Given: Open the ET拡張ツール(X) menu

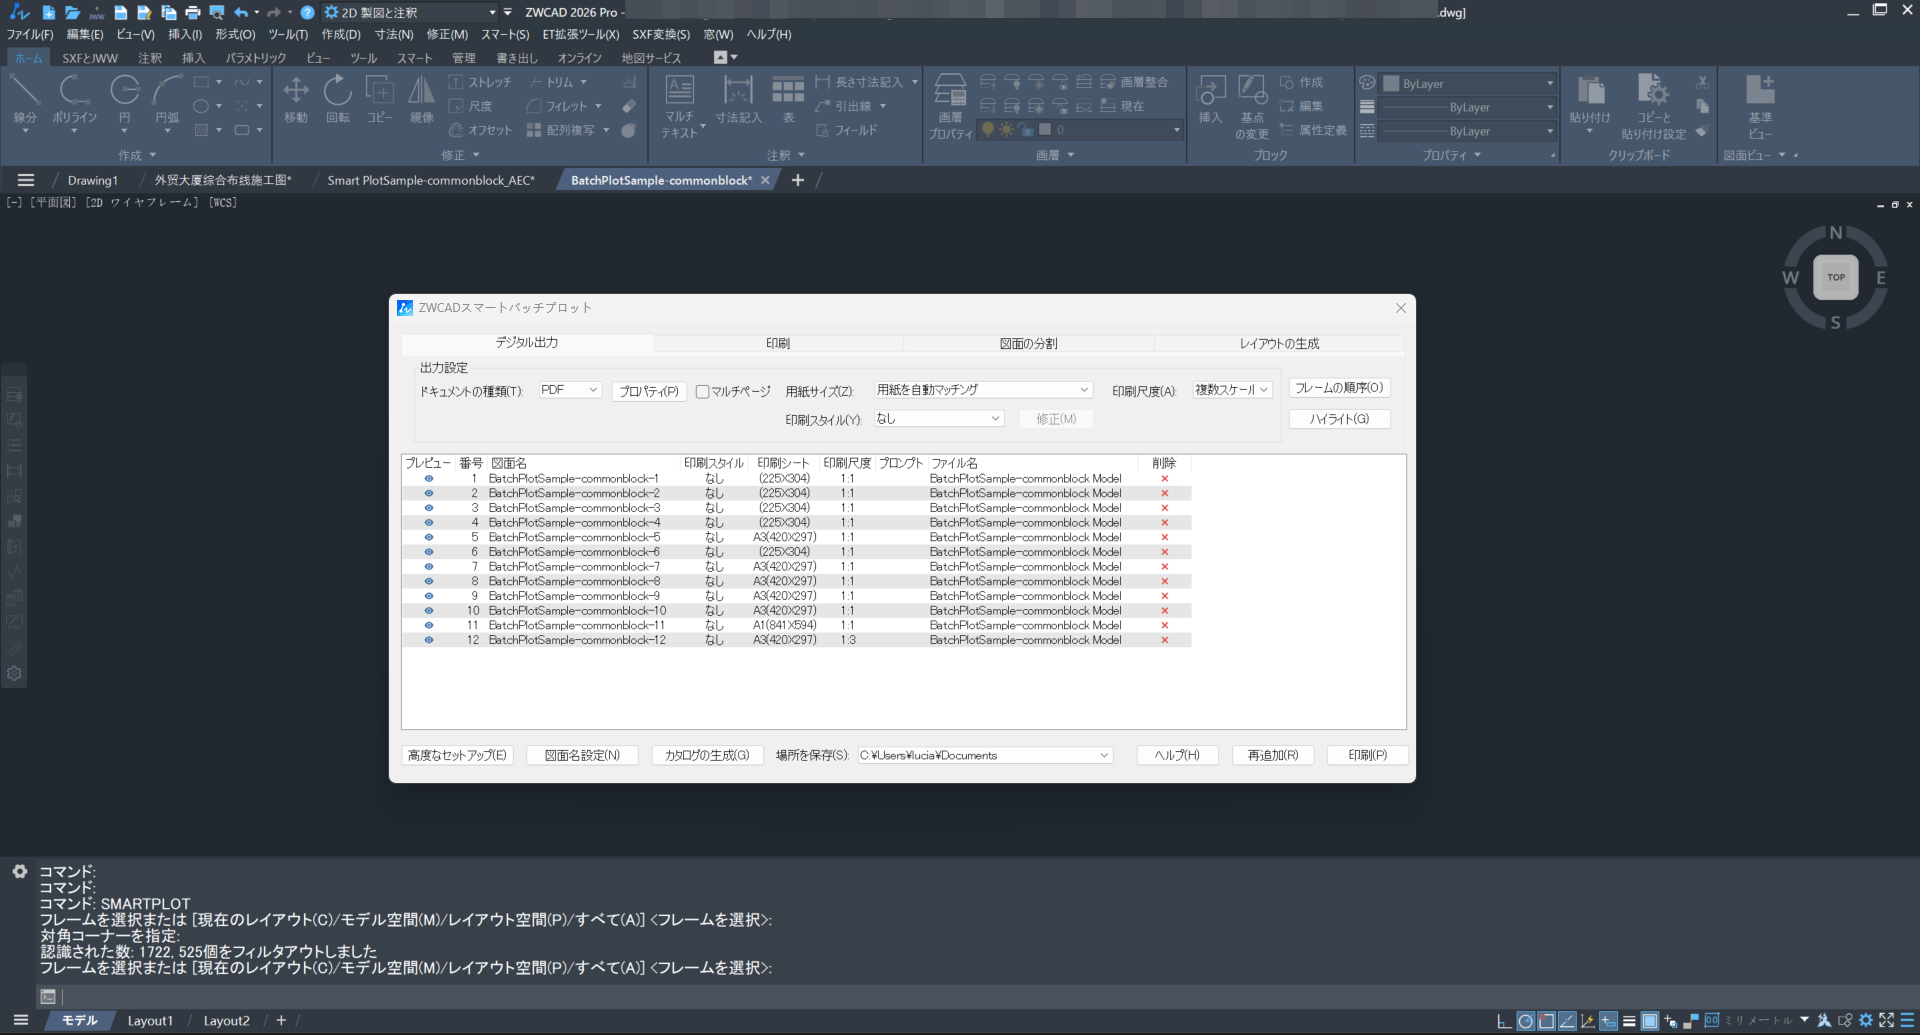Looking at the screenshot, I should (x=580, y=34).
